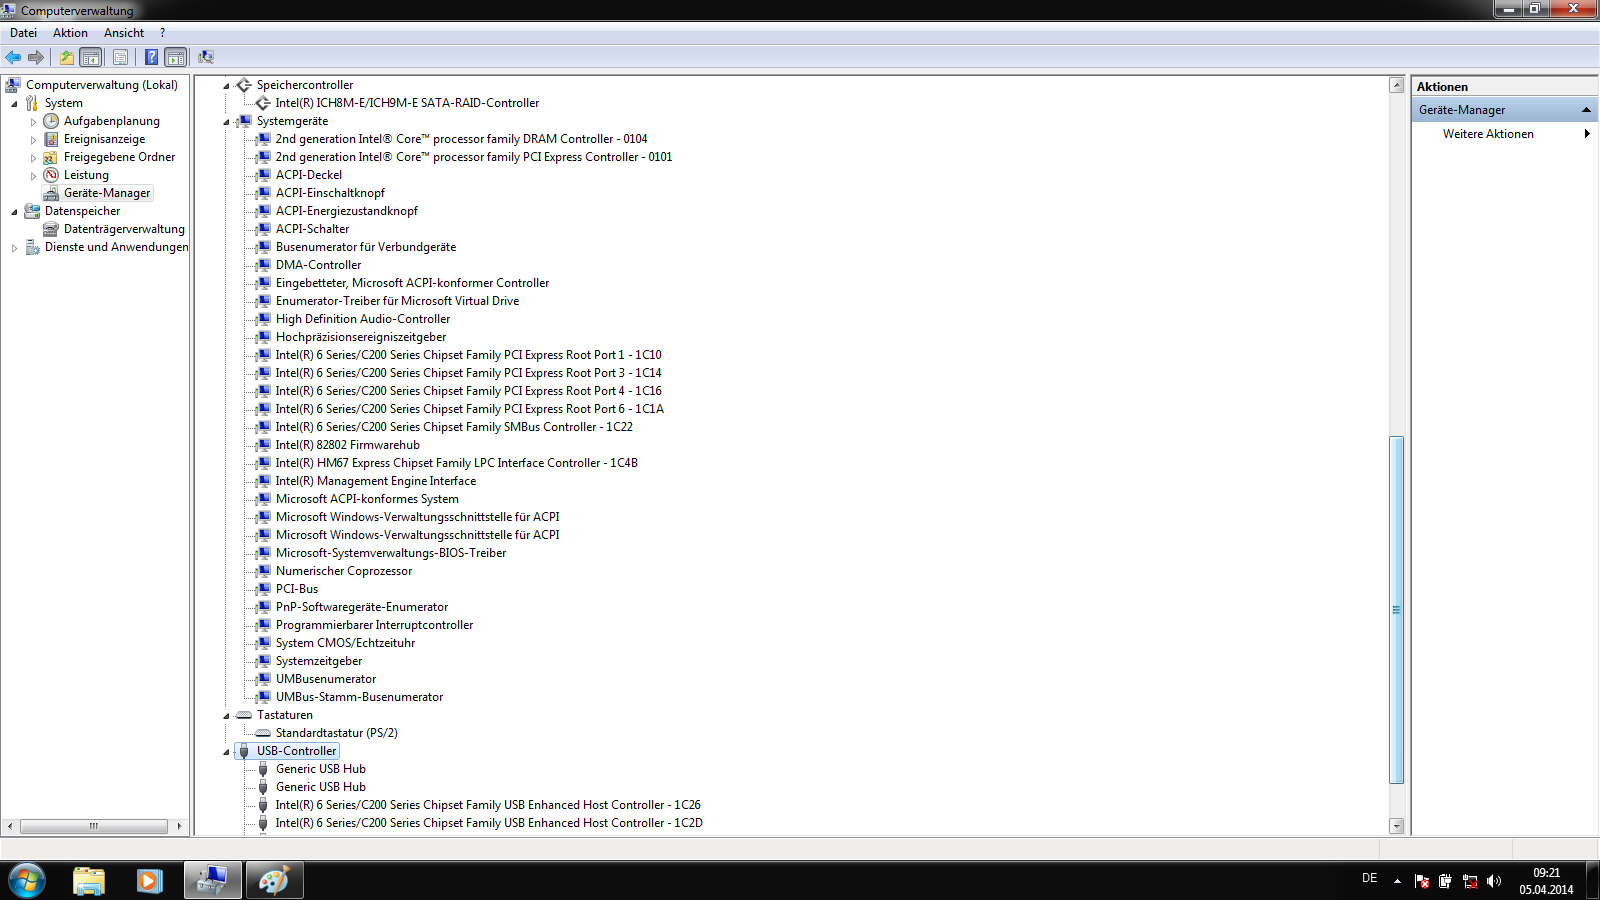Screen dimensions: 1600x900
Task: Open the Ansicht menu
Action: [124, 33]
